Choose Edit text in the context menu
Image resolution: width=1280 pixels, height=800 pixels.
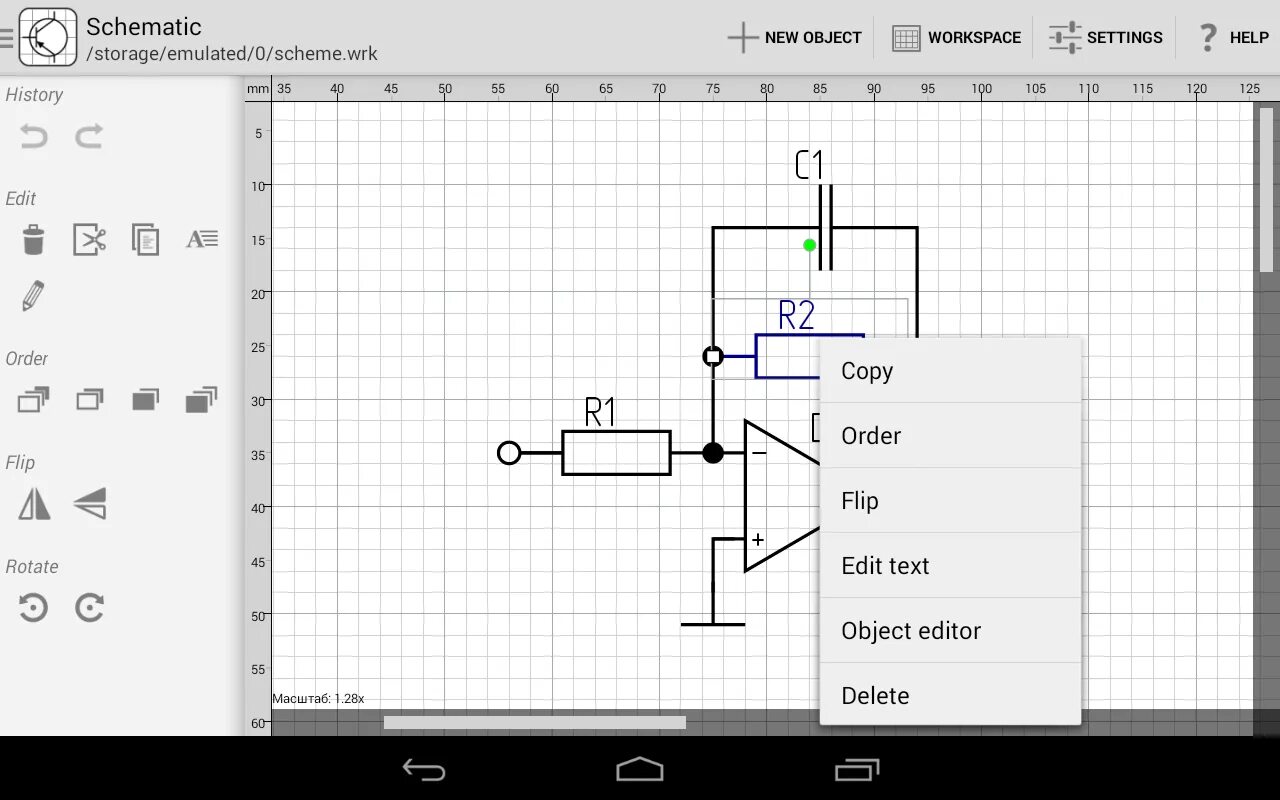[x=950, y=566]
